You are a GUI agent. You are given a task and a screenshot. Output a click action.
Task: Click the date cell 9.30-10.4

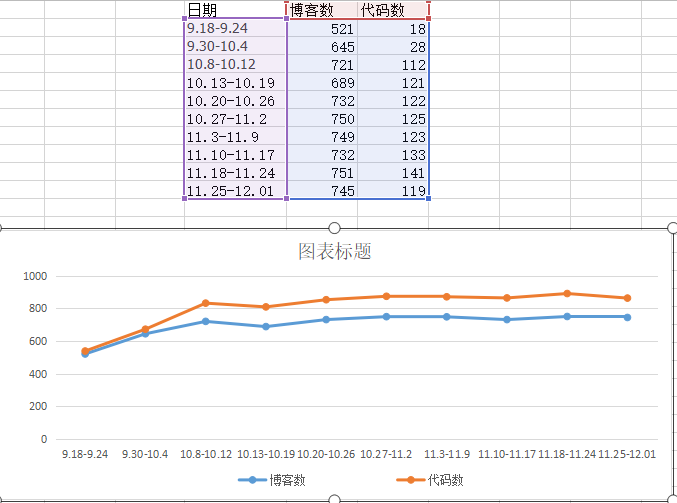(235, 46)
